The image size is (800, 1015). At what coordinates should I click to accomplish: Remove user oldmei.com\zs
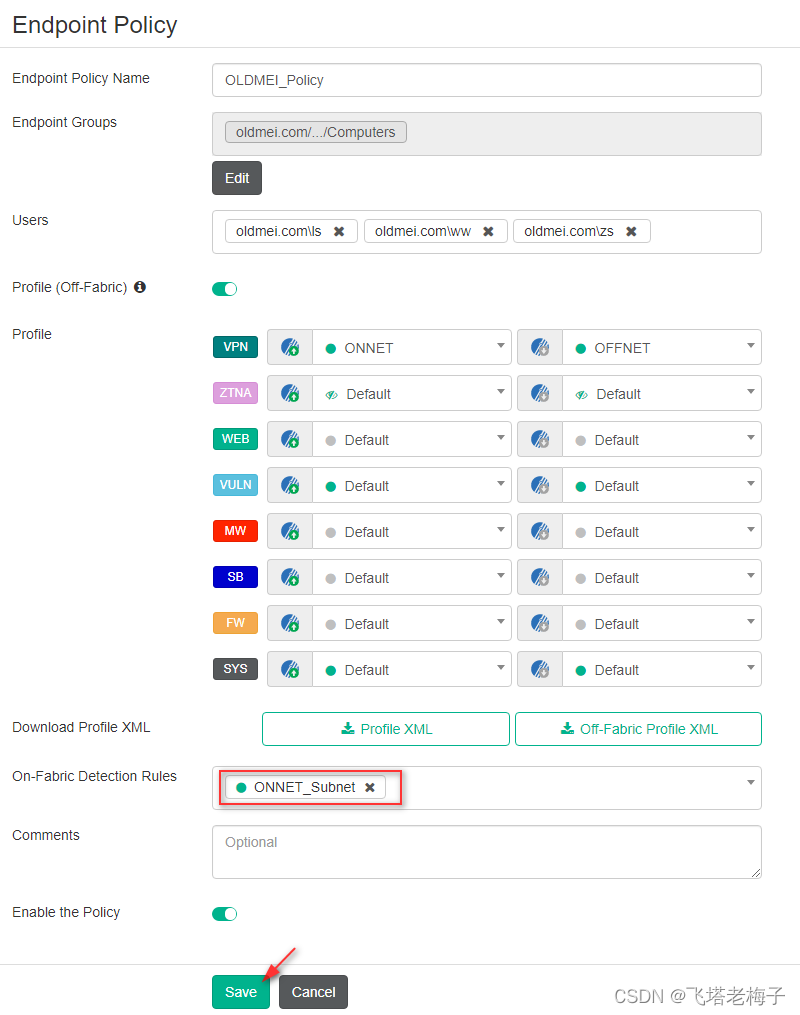(x=631, y=232)
